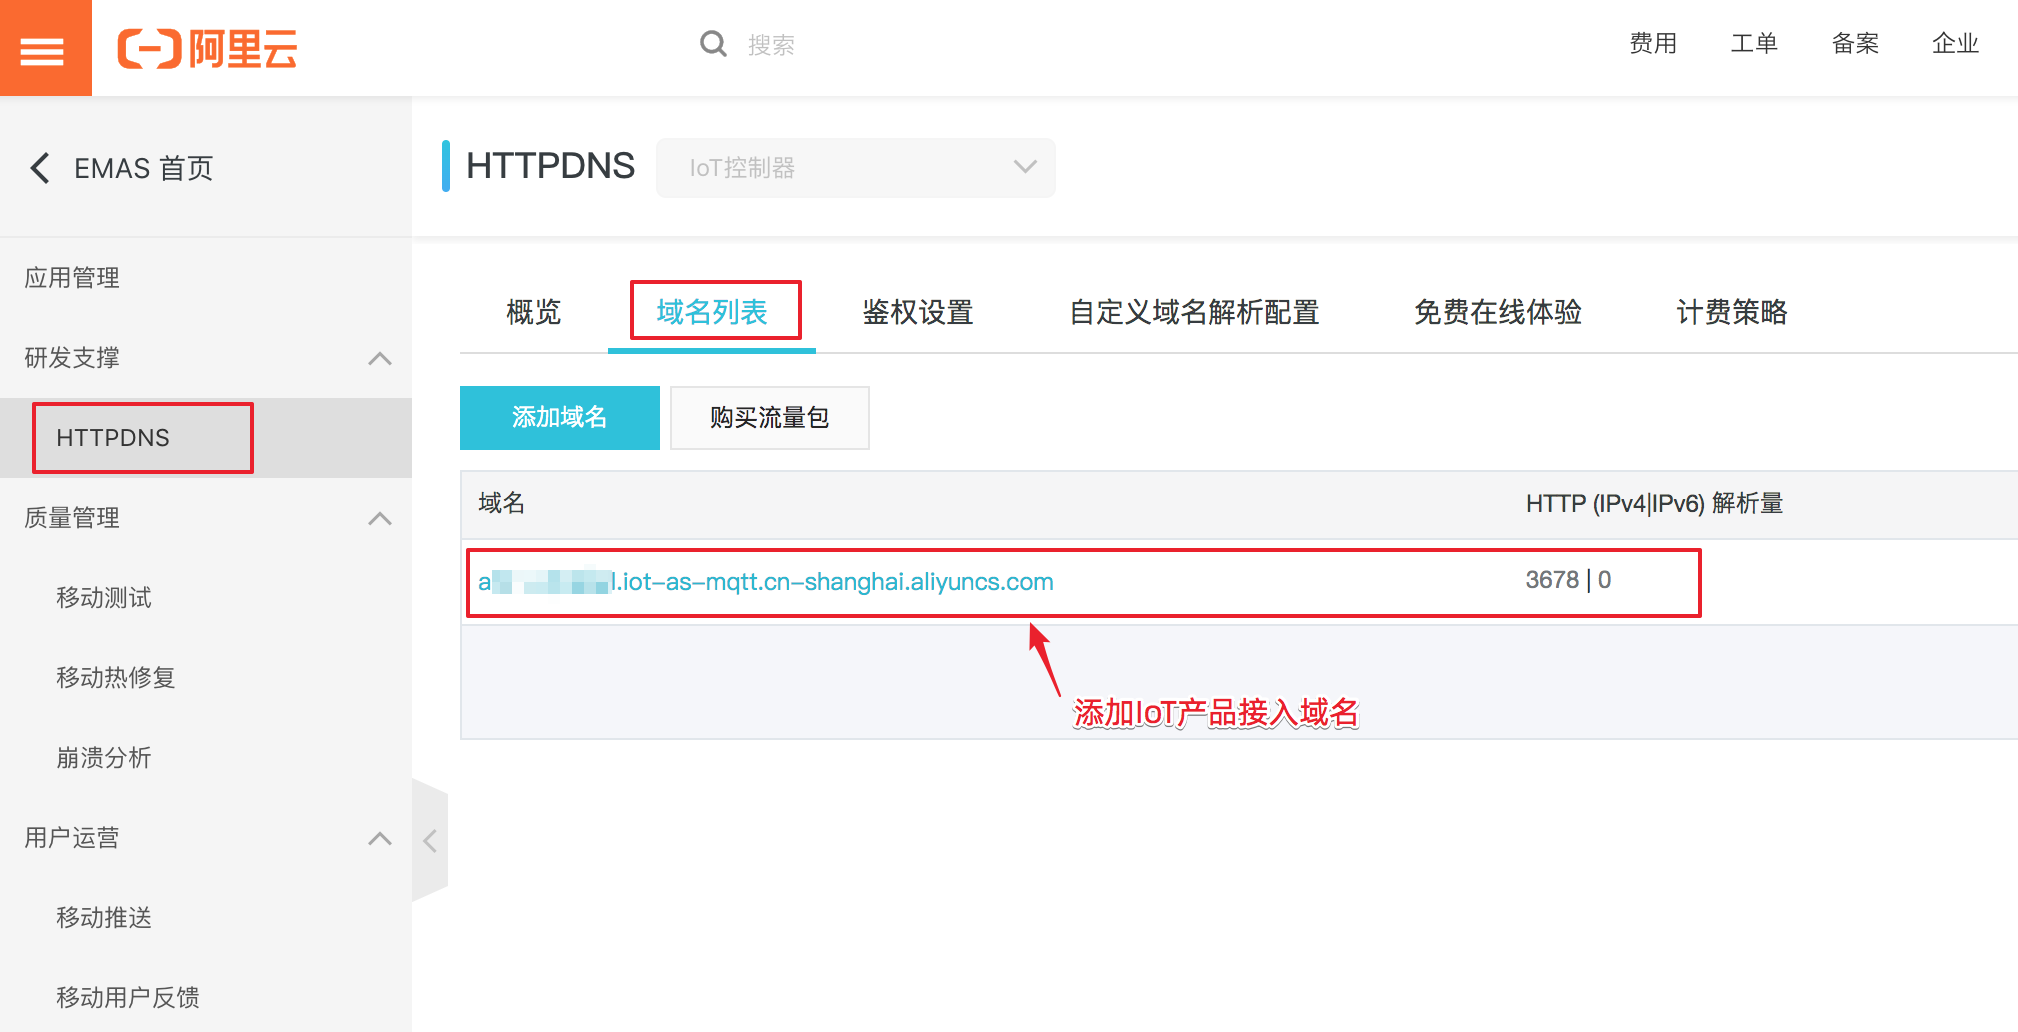This screenshot has width=2018, height=1032.
Task: Open 移动用户反馈 in the sidebar
Action: coord(128,998)
